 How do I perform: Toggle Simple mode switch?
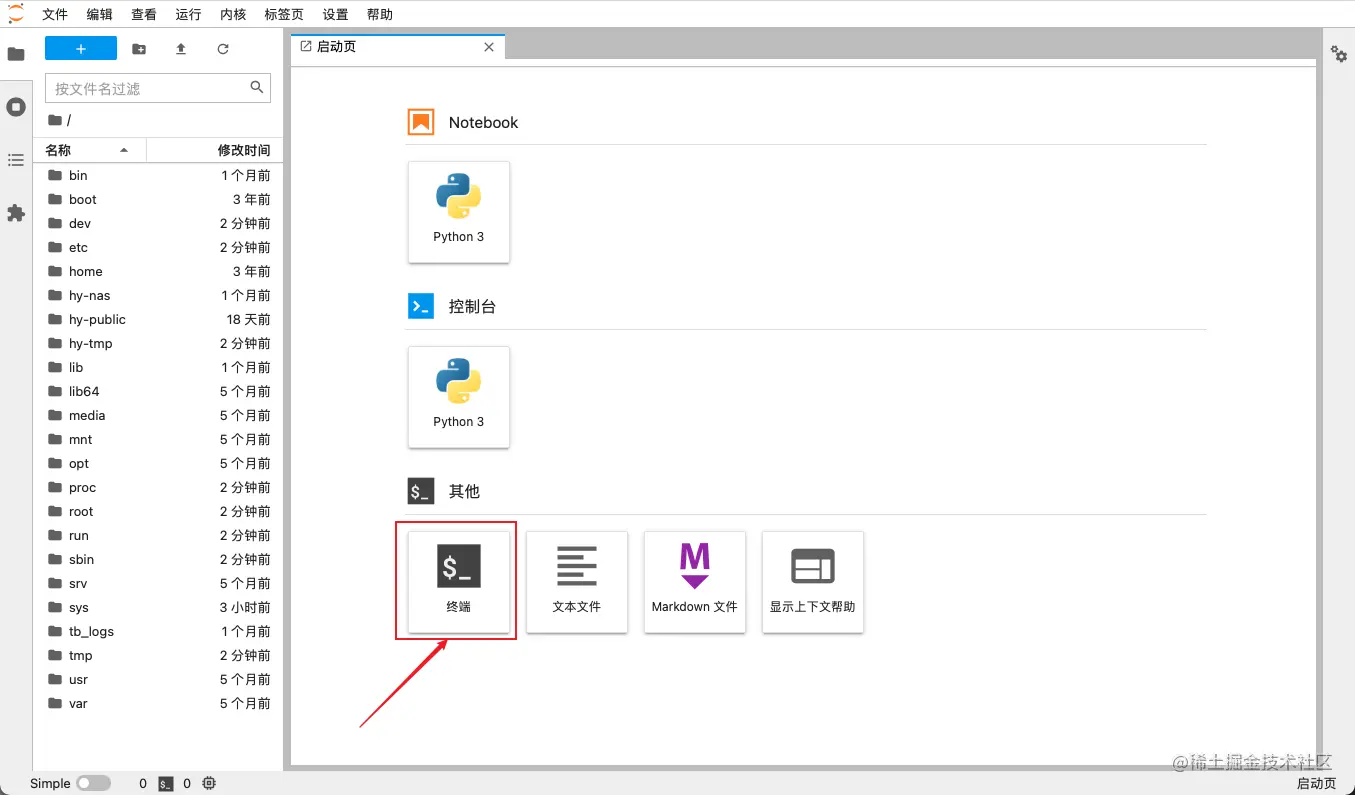click(x=93, y=784)
